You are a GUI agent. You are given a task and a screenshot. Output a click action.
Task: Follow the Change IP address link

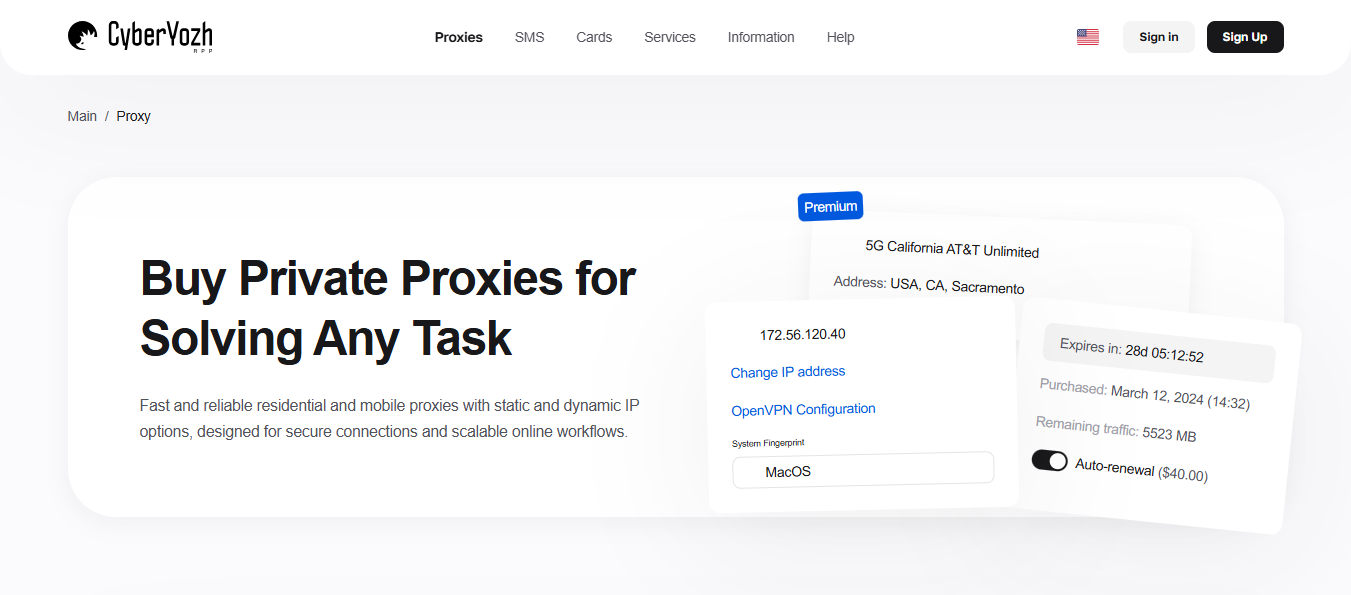tap(788, 371)
